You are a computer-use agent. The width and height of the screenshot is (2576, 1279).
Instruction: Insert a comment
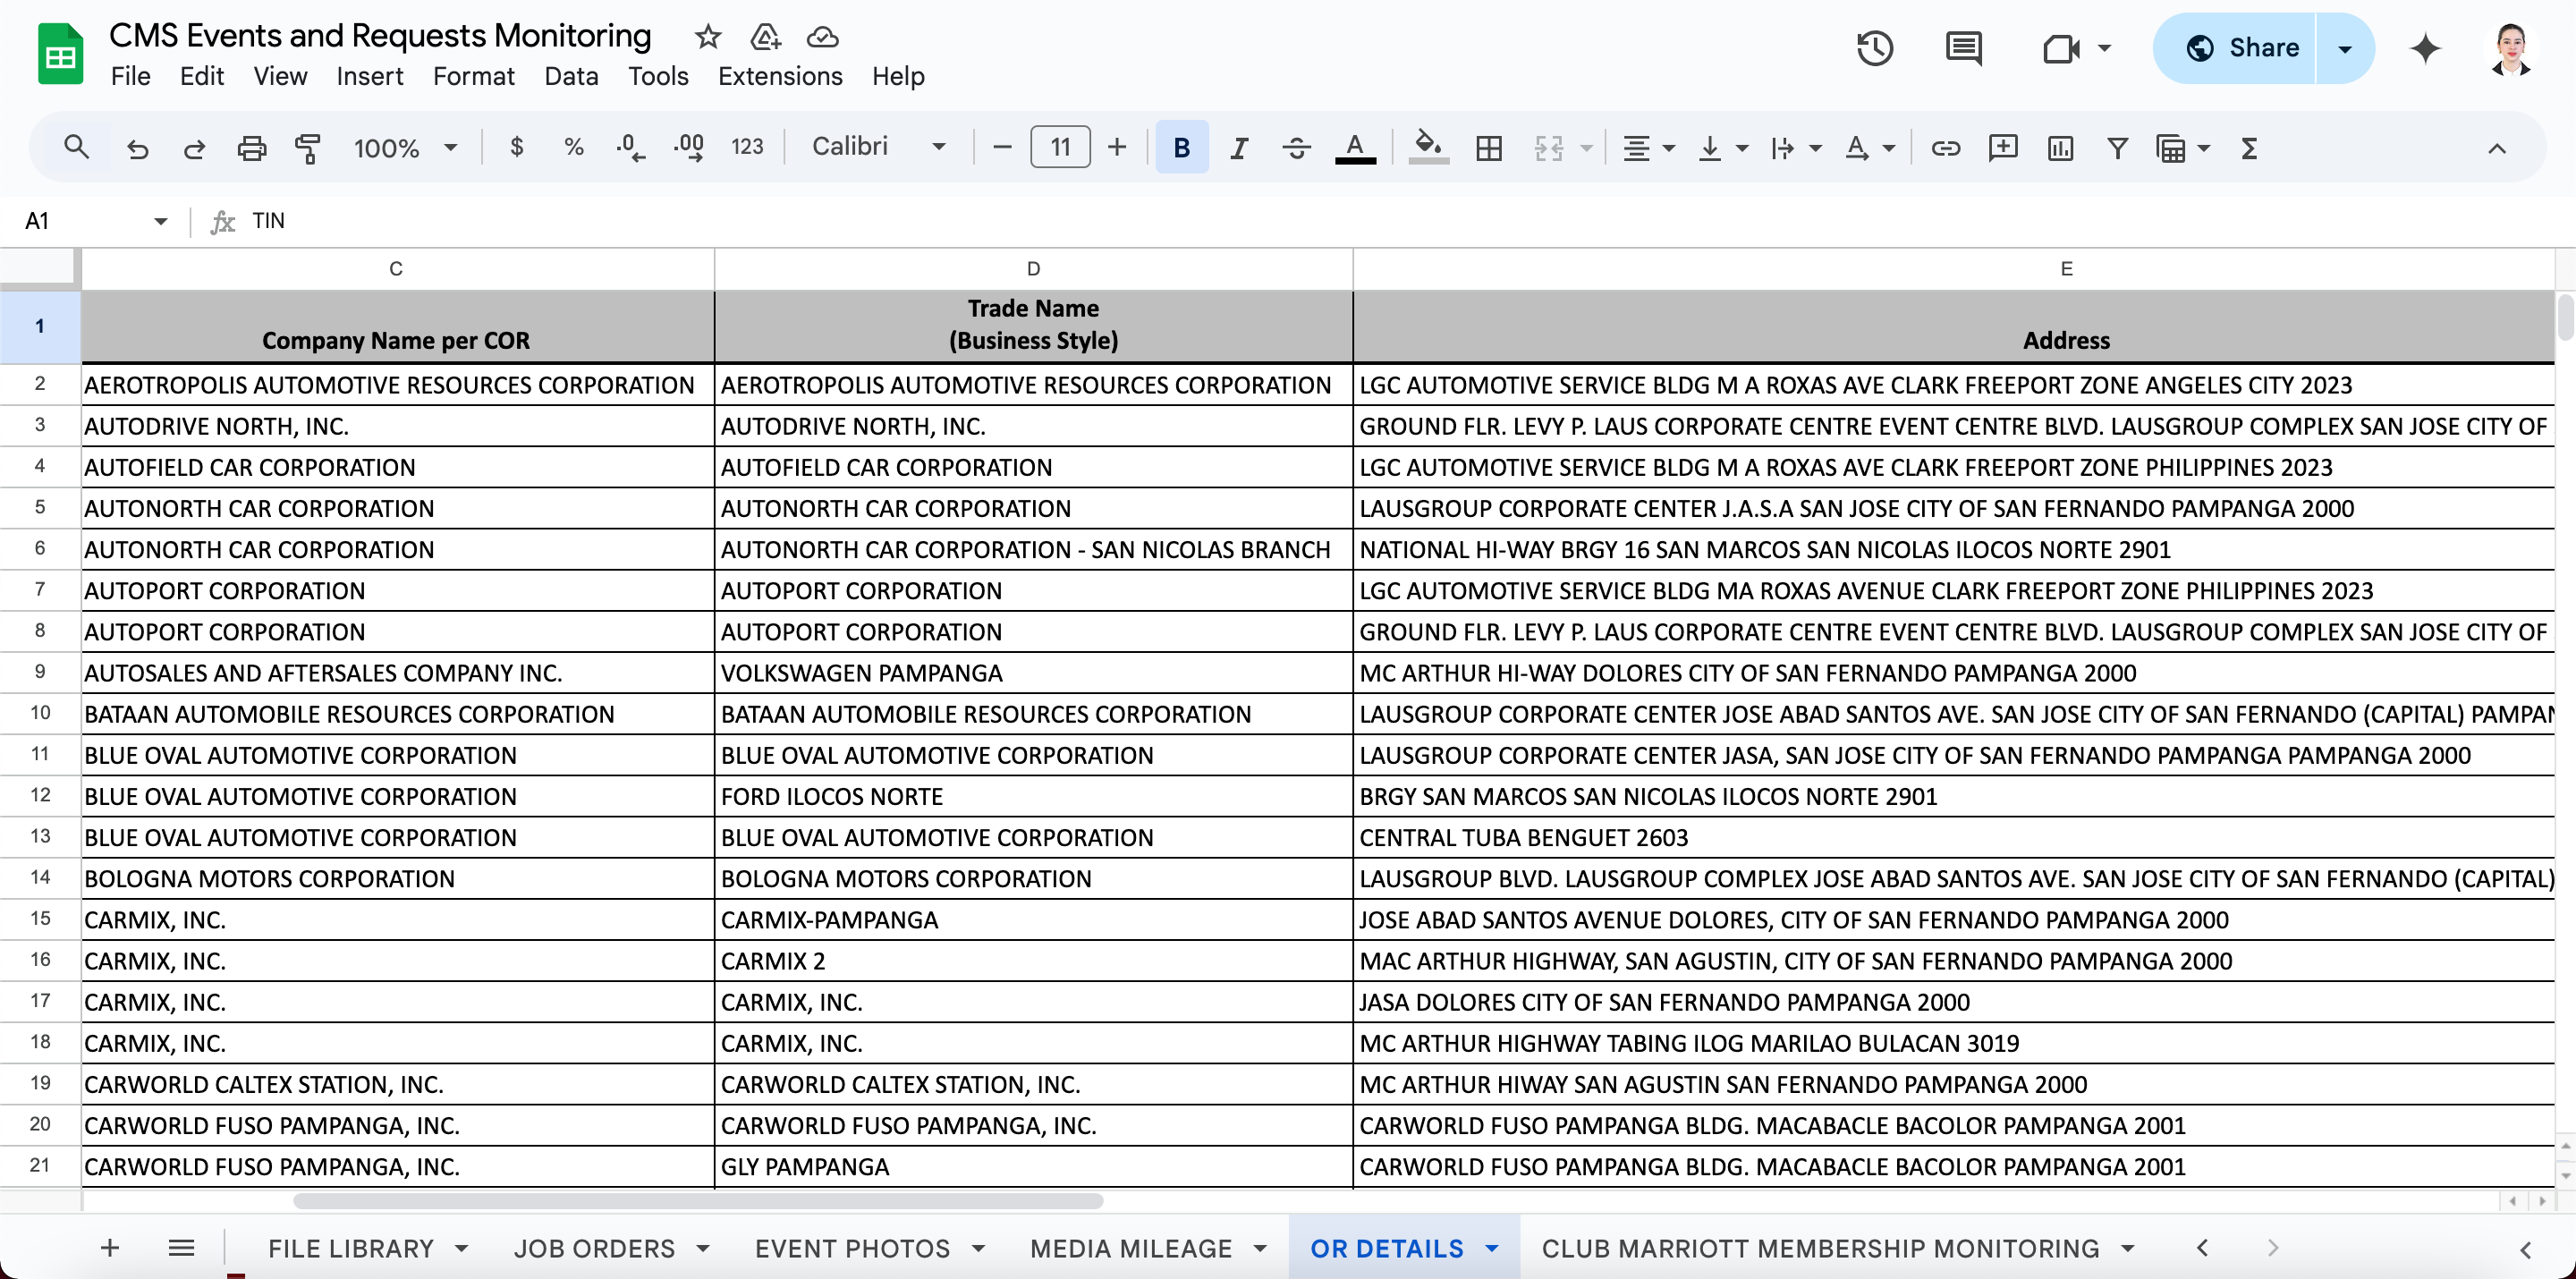pos(2003,148)
